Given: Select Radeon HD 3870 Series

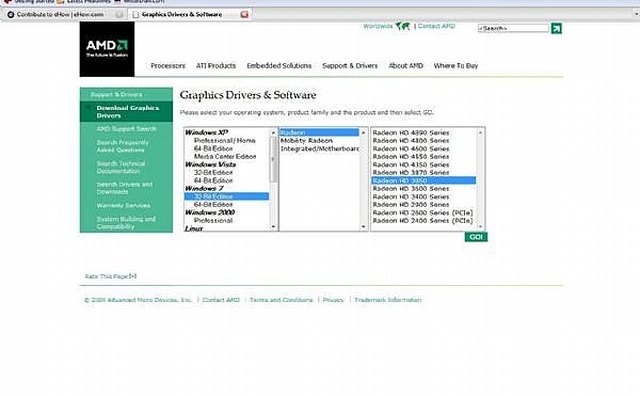Looking at the screenshot, I should pos(411,172).
